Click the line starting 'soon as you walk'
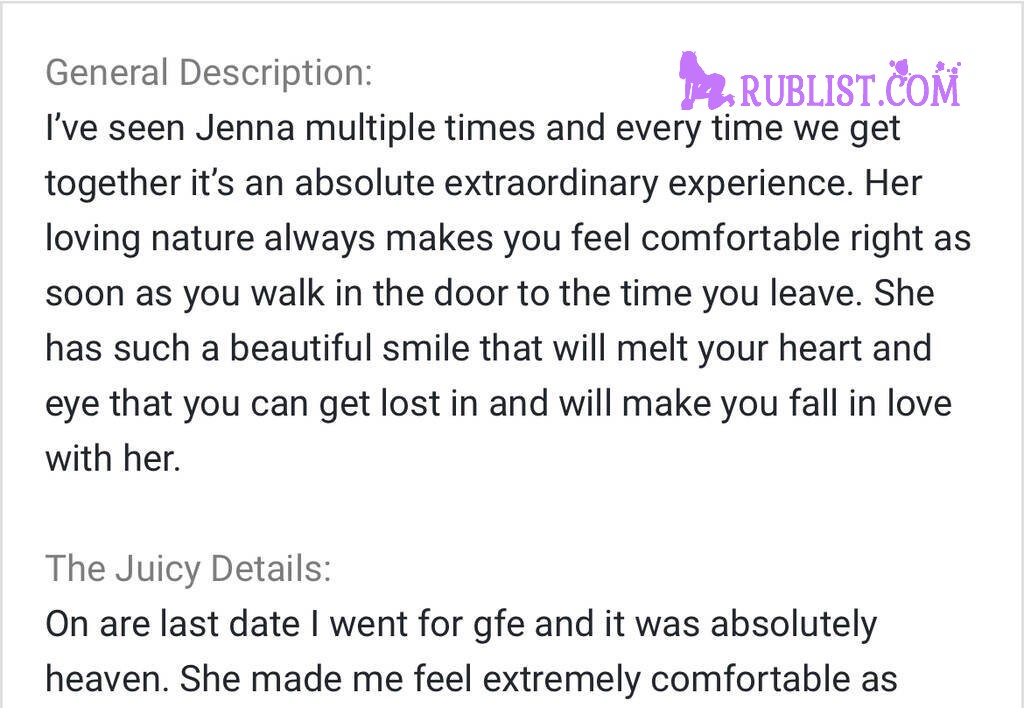 pos(490,293)
